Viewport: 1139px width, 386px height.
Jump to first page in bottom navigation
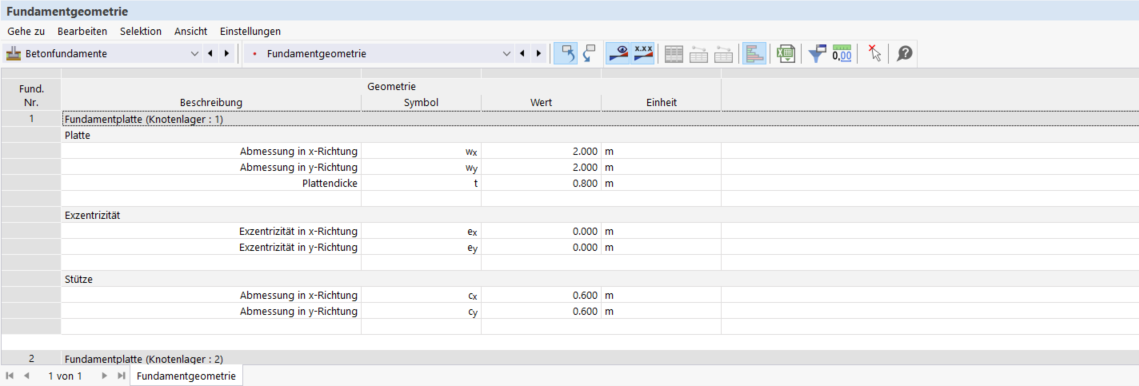coord(10,376)
